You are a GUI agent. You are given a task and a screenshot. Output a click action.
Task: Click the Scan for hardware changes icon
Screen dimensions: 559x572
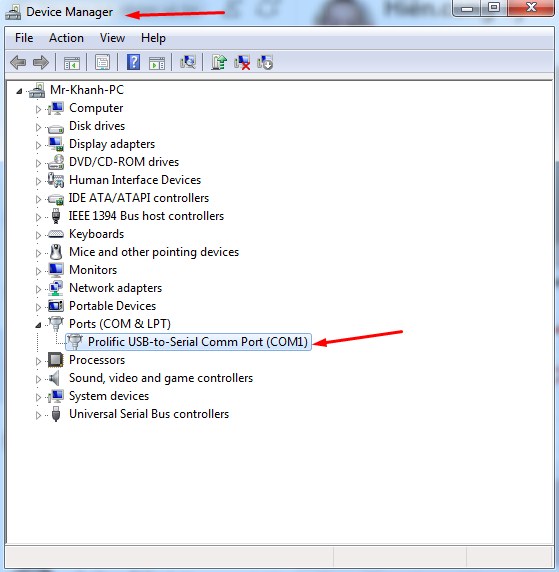tap(188, 62)
